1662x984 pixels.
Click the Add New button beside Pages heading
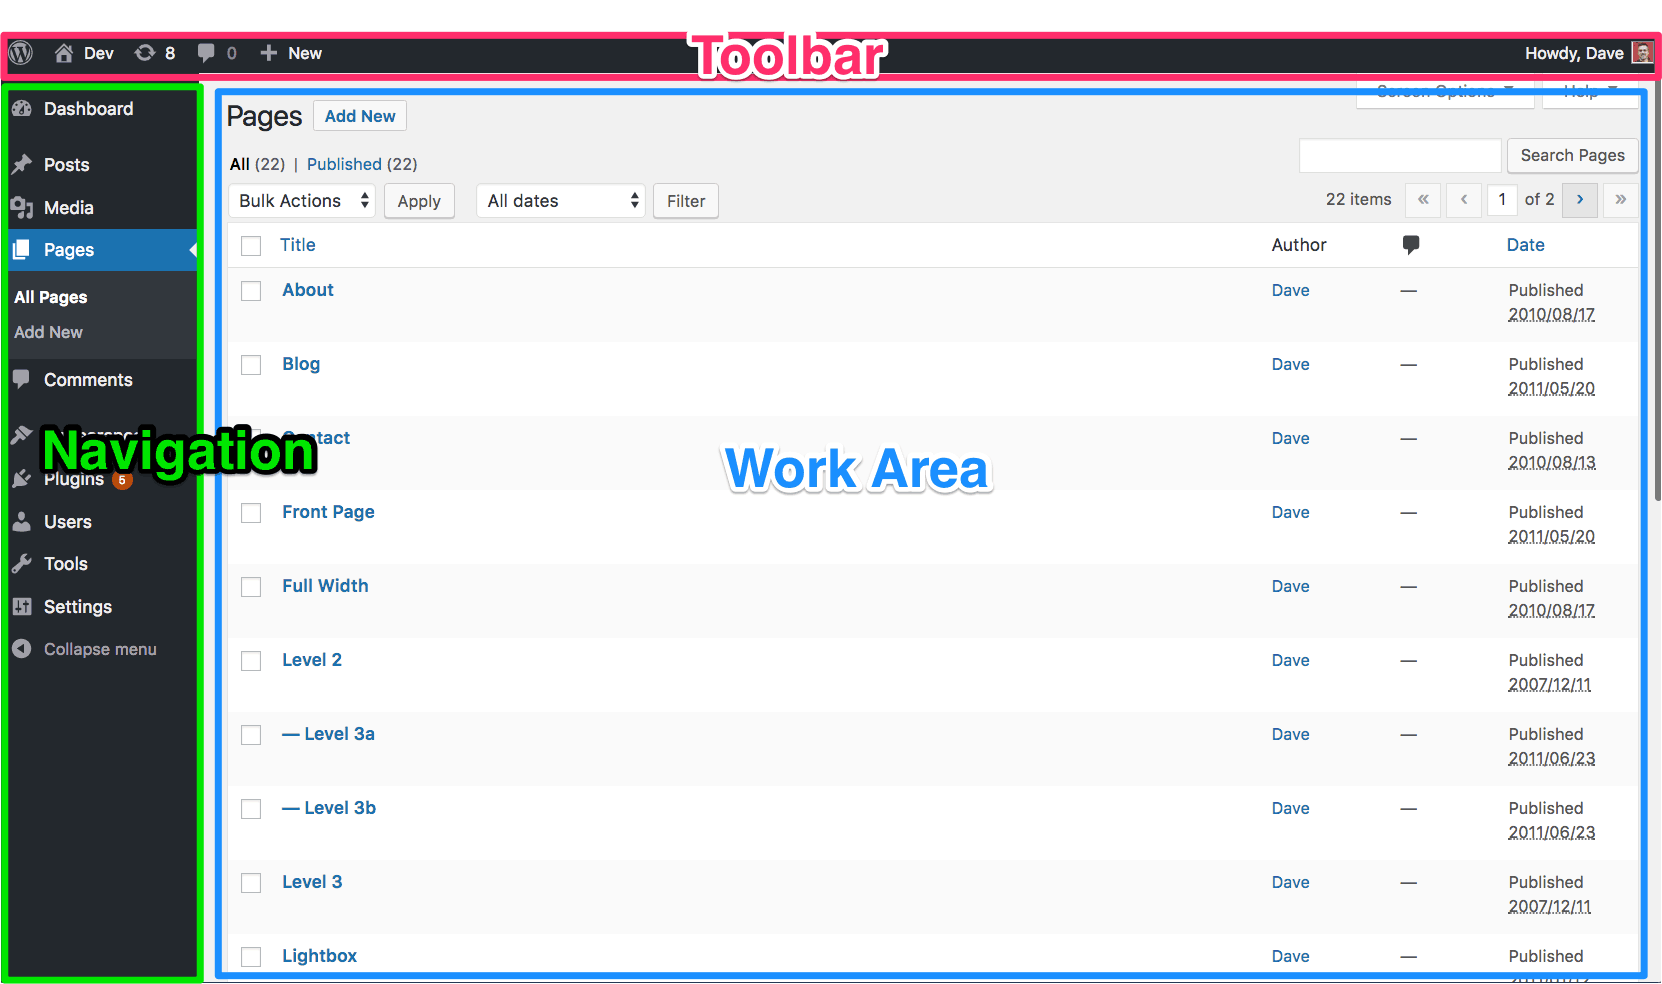pyautogui.click(x=360, y=116)
